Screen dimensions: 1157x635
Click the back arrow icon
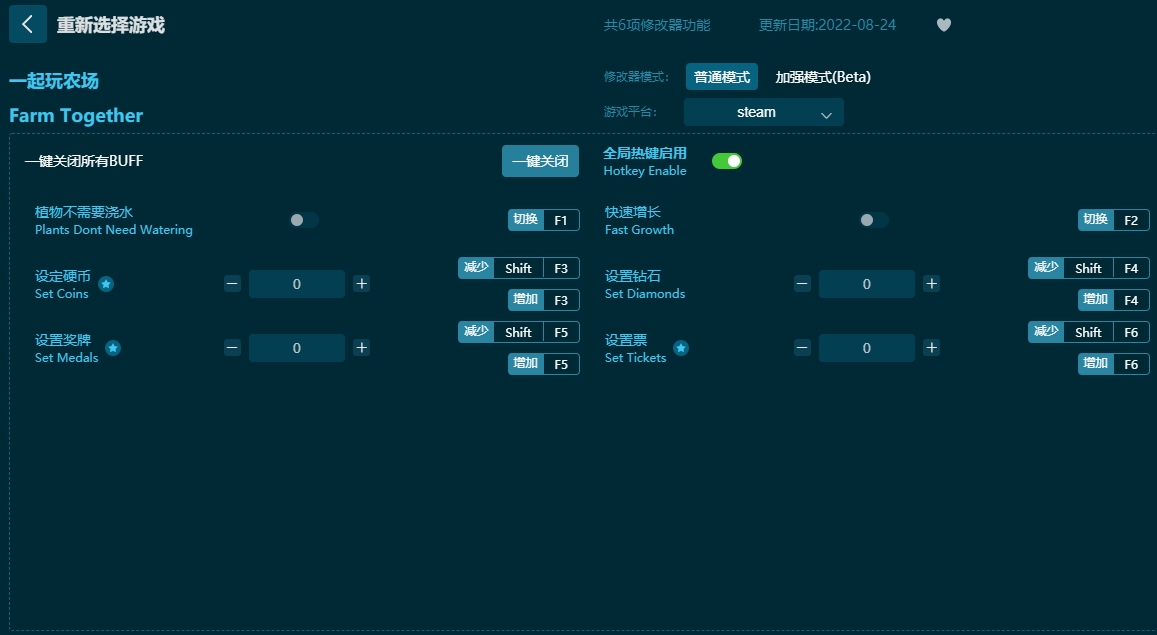coord(27,25)
